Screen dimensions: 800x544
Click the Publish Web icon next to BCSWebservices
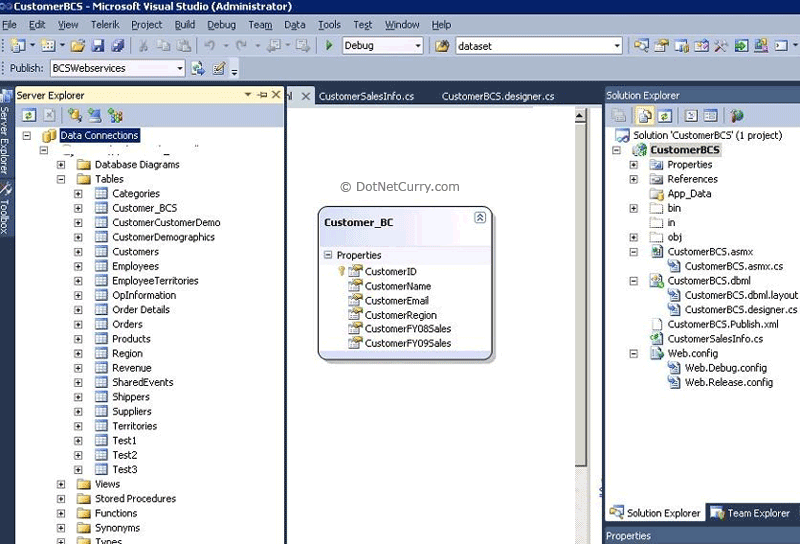(198, 68)
